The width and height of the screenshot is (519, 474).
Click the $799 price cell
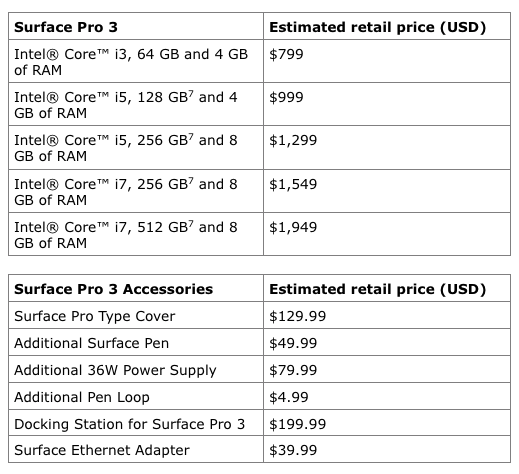click(387, 61)
